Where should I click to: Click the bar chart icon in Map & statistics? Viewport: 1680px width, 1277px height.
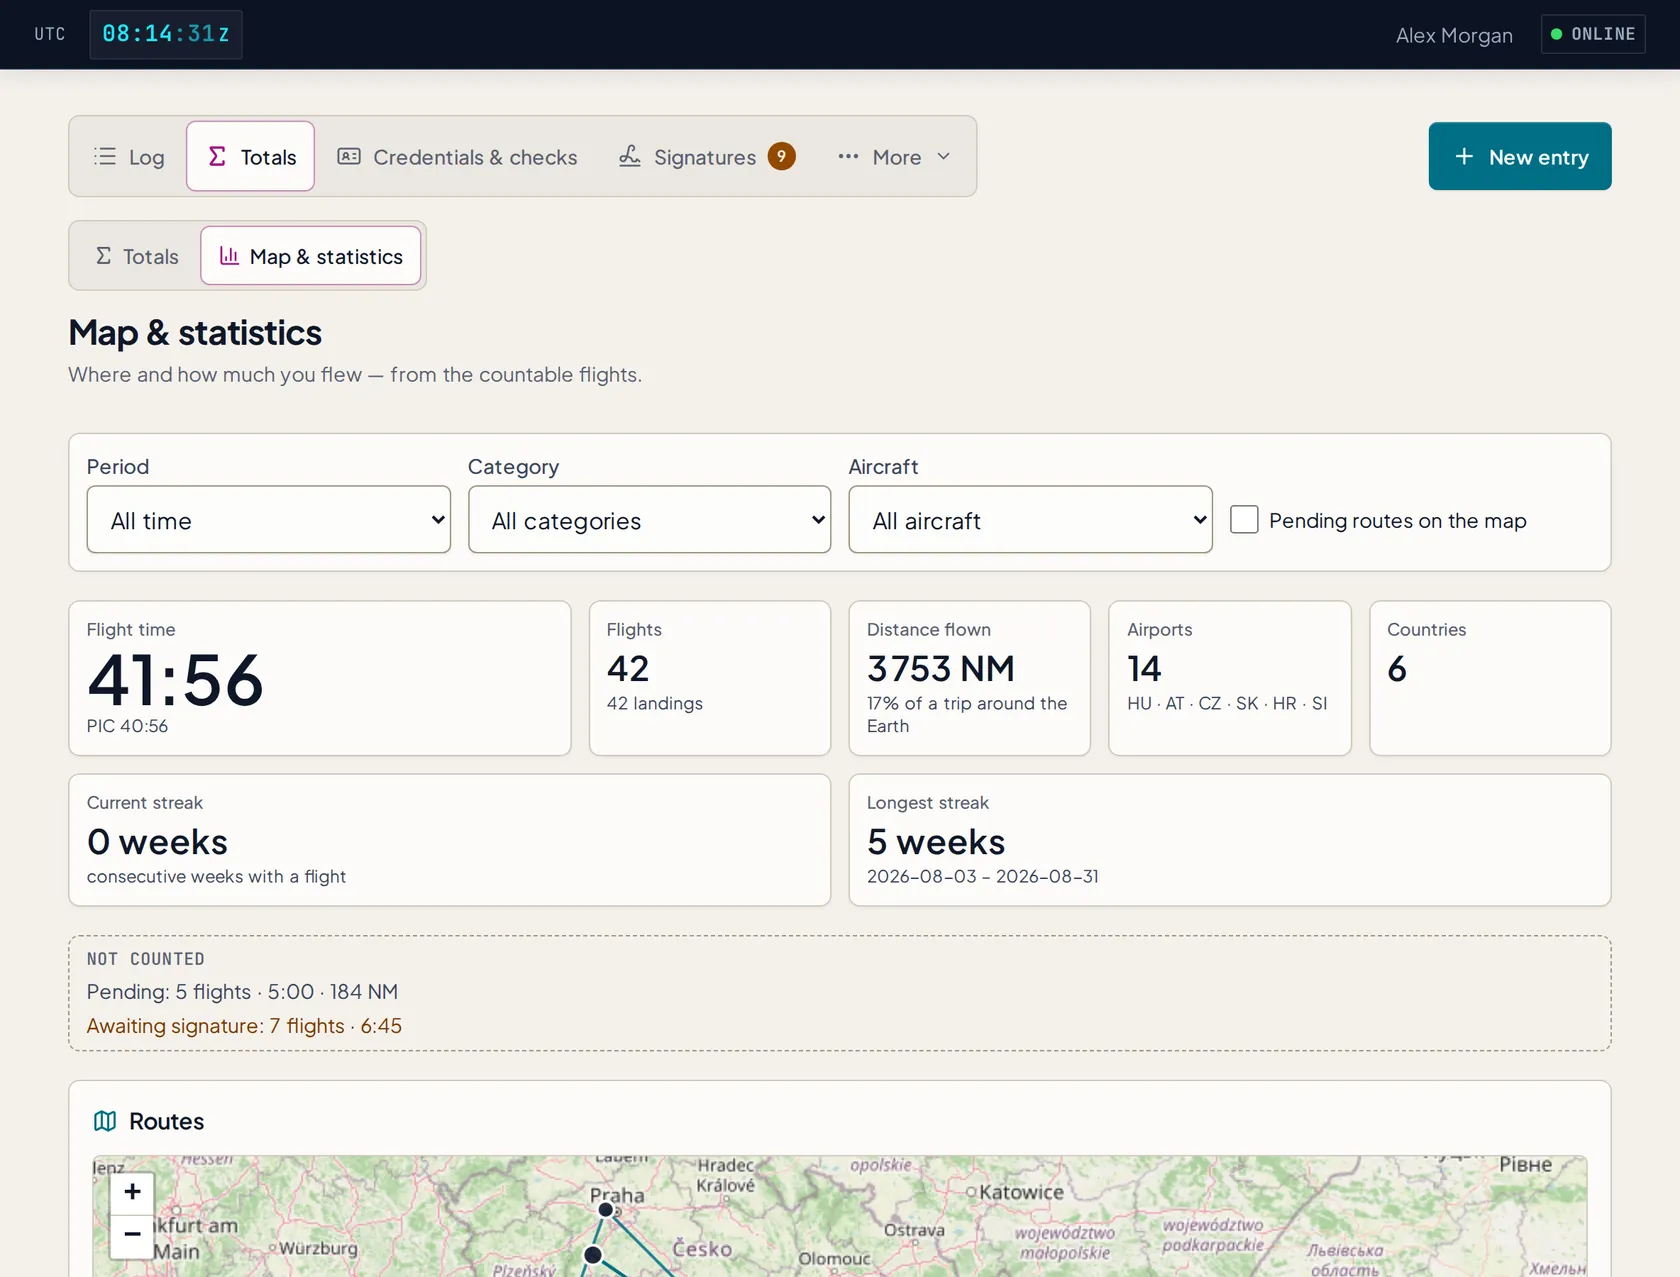click(x=229, y=256)
